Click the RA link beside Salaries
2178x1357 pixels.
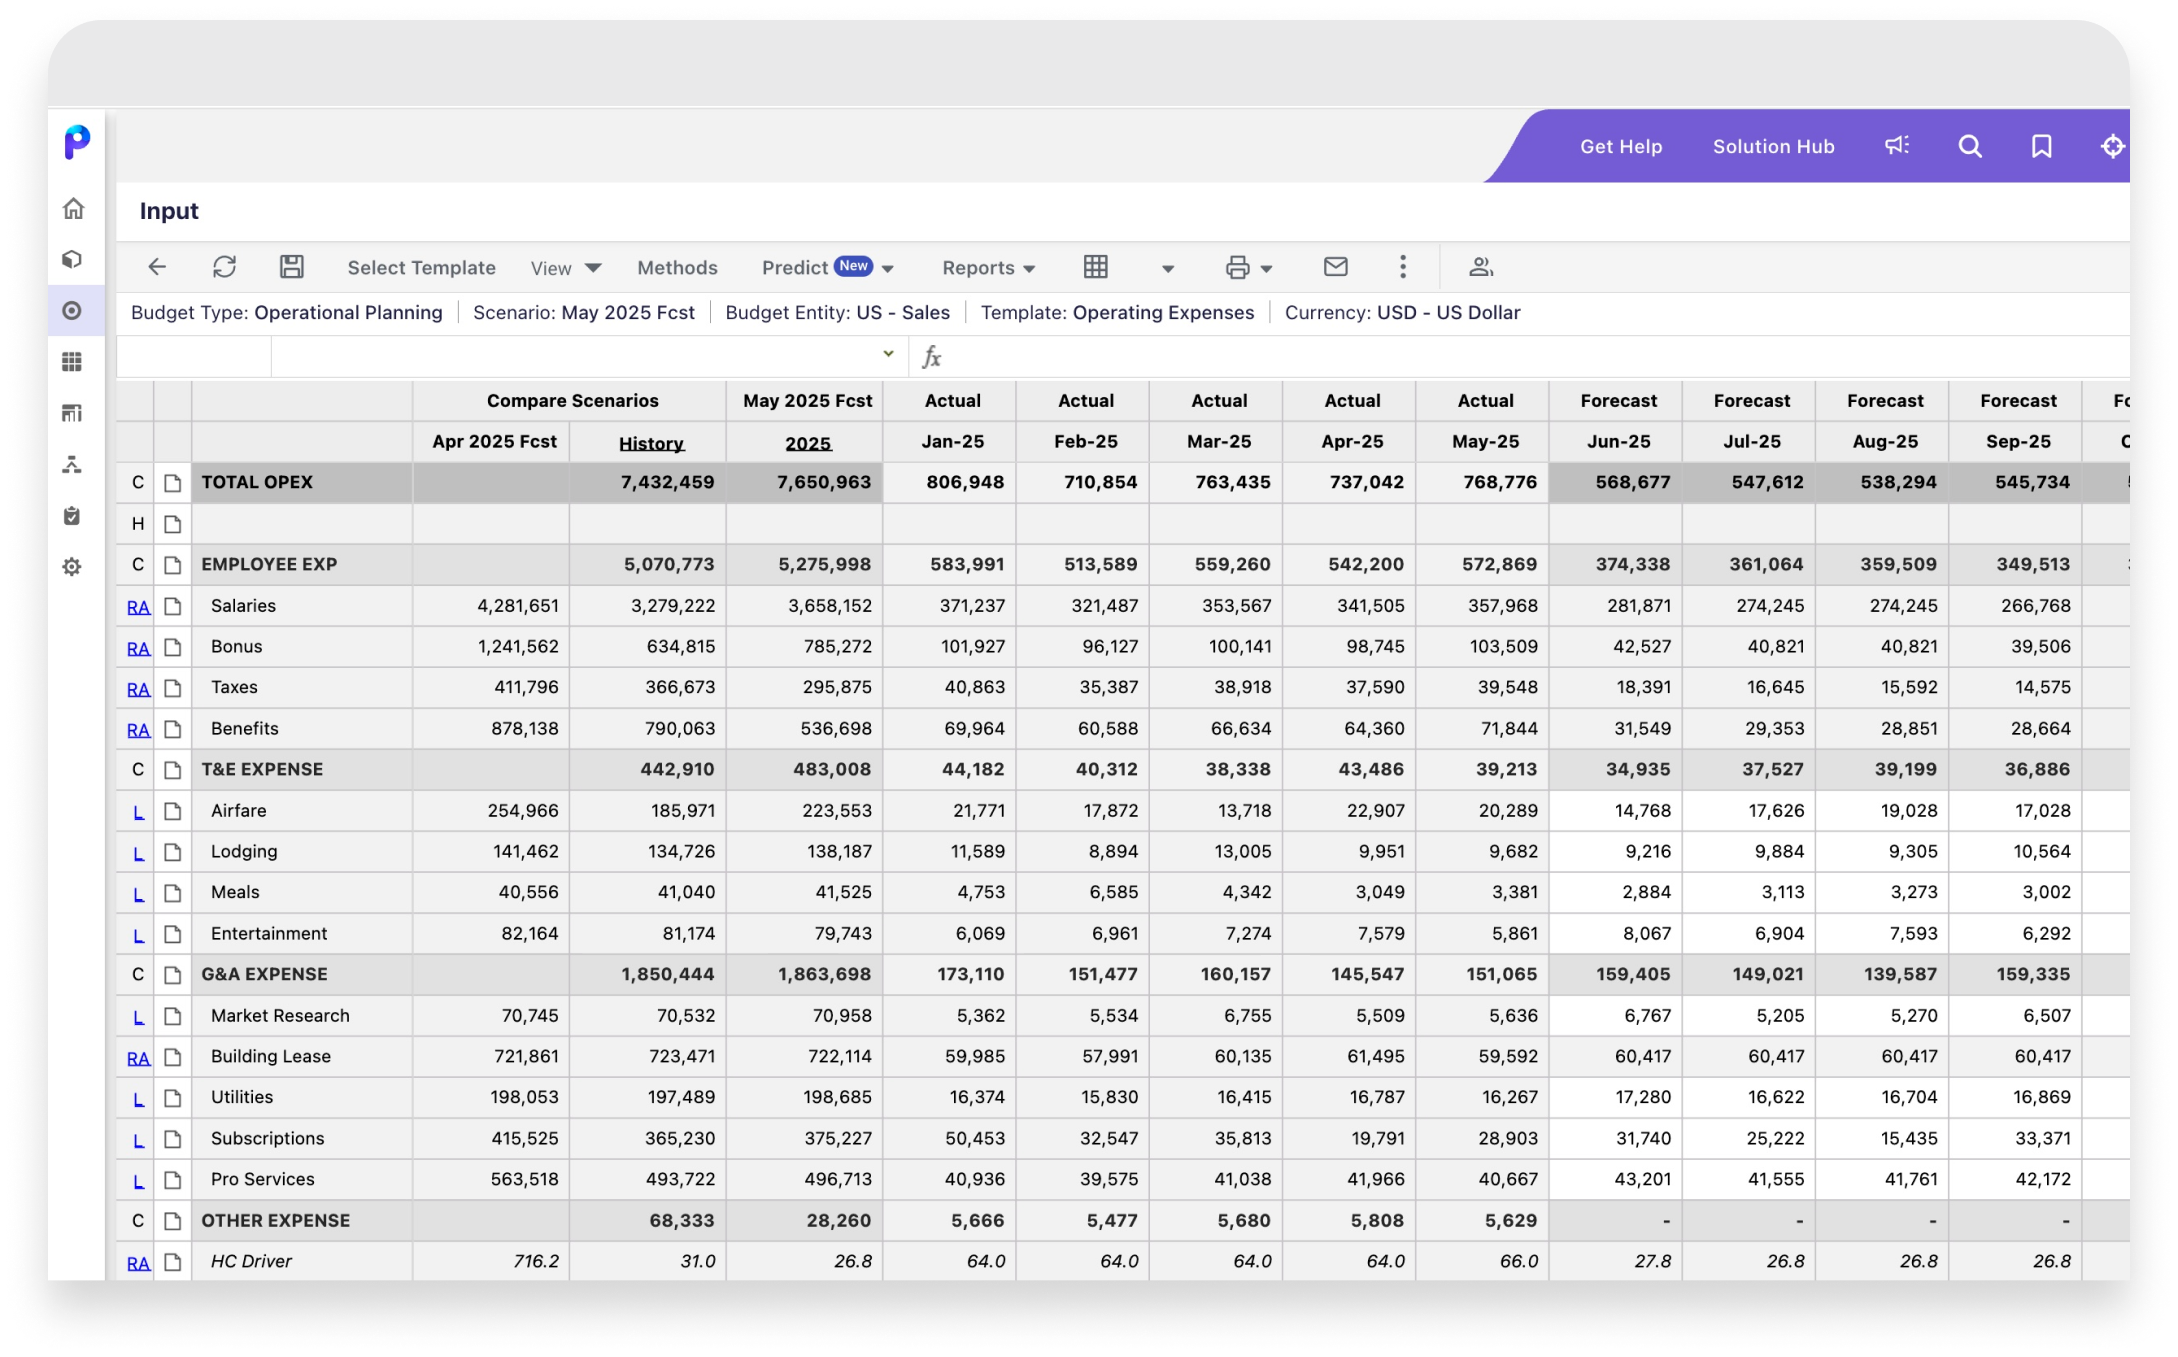pyautogui.click(x=138, y=607)
